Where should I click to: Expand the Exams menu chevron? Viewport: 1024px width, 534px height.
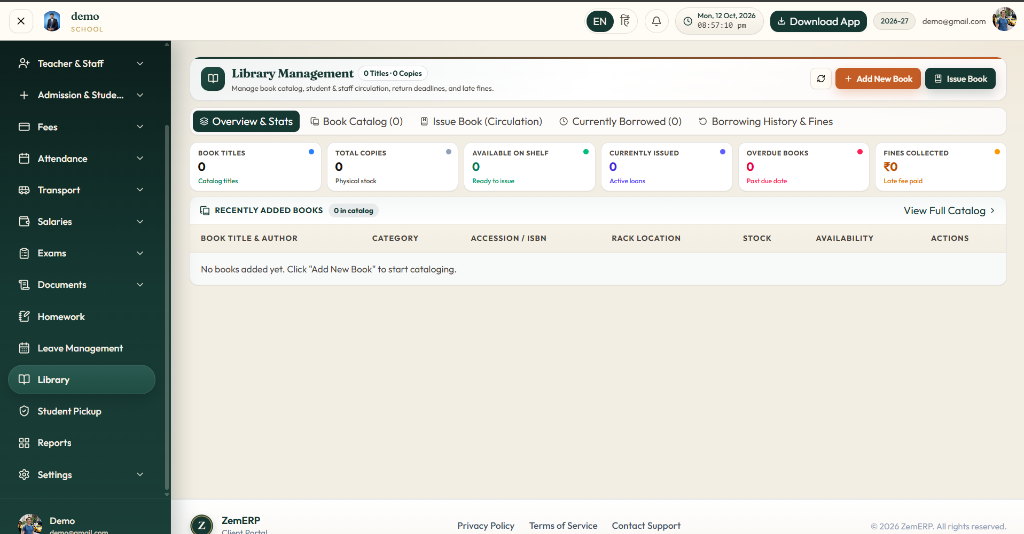140,253
